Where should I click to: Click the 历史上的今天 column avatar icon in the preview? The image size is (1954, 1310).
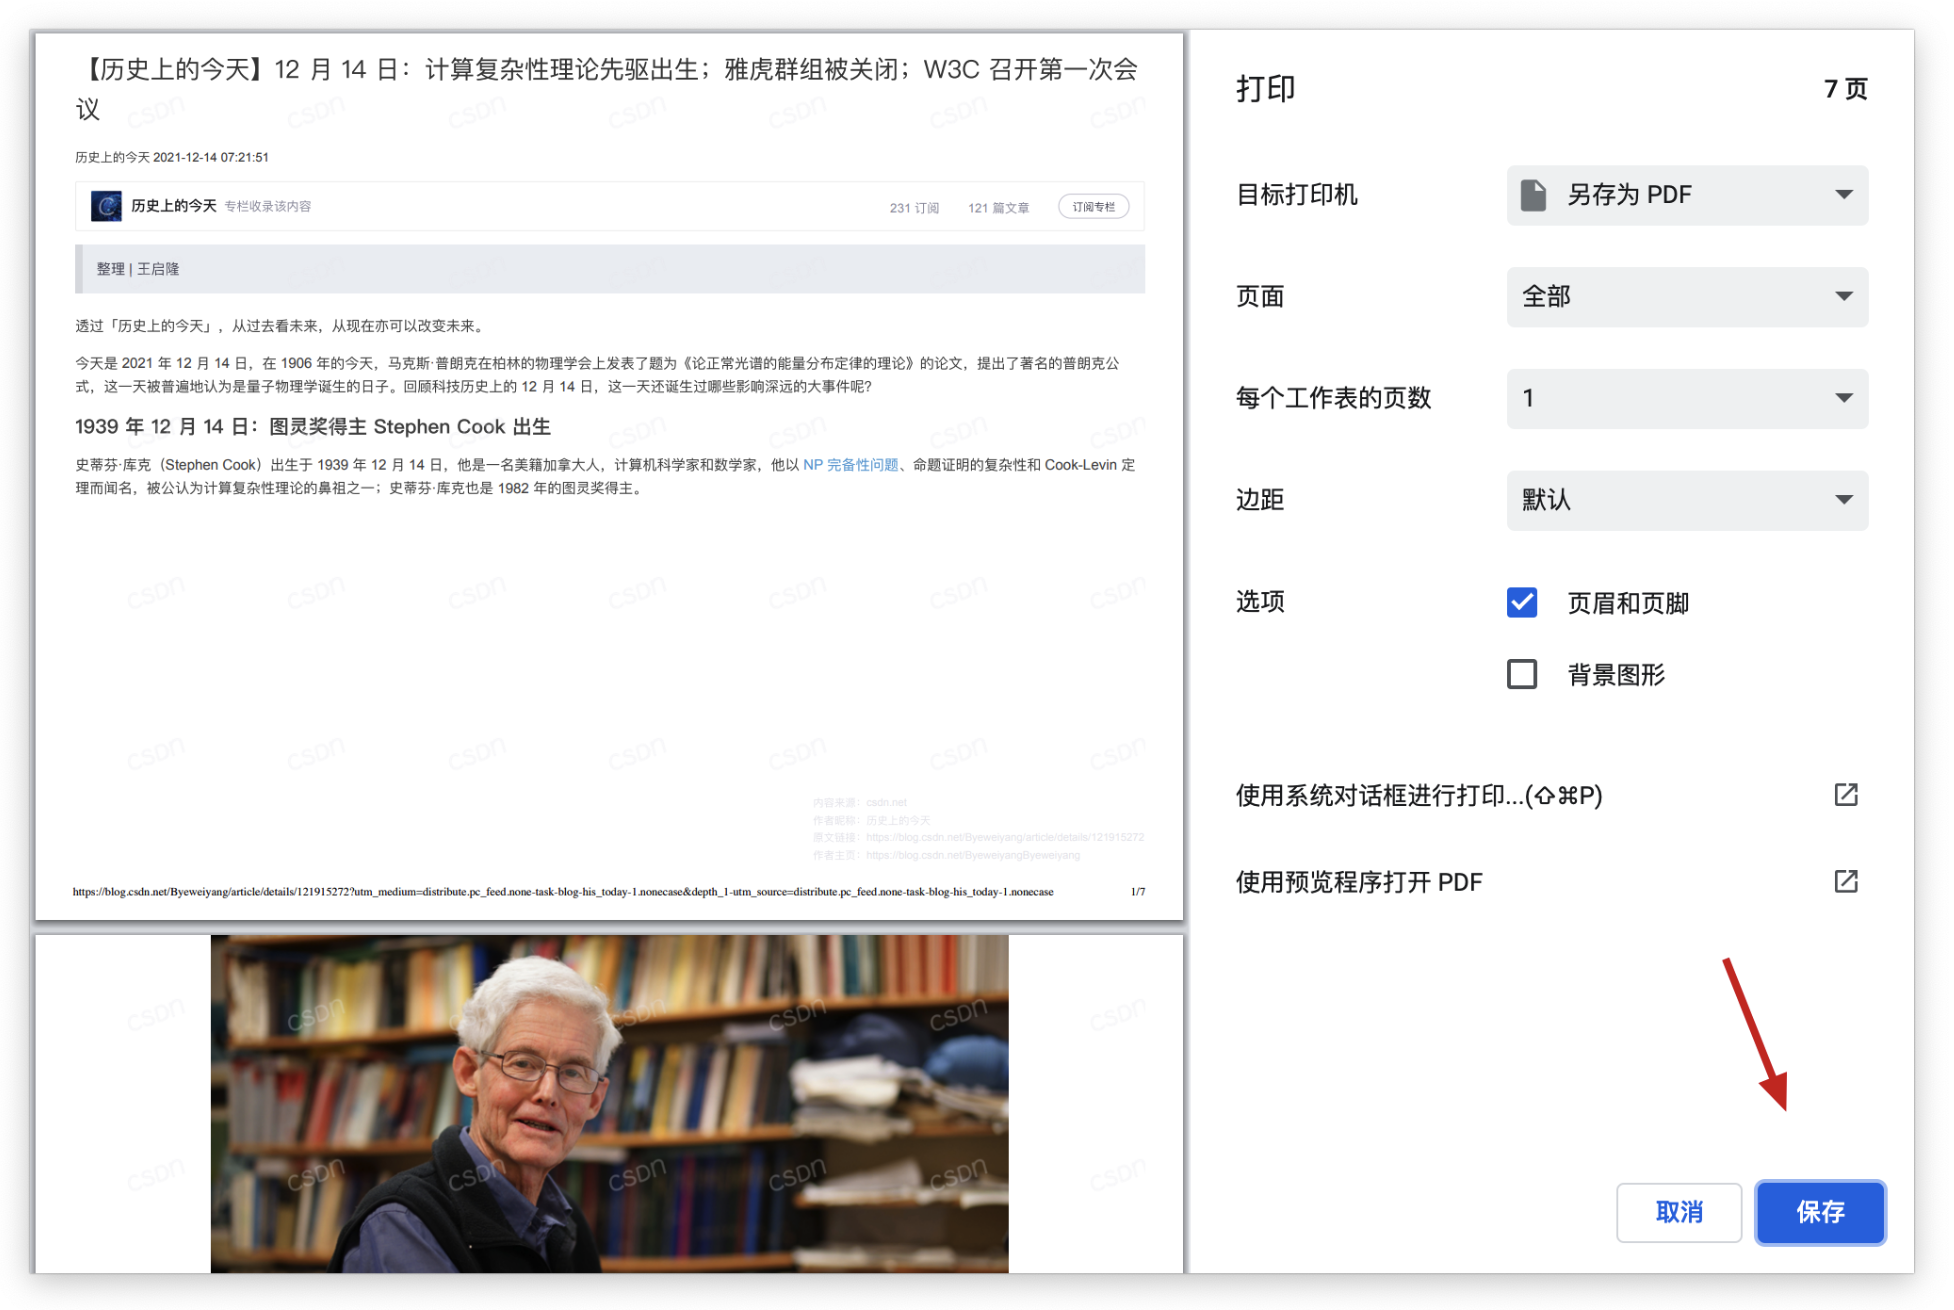pyautogui.click(x=106, y=206)
